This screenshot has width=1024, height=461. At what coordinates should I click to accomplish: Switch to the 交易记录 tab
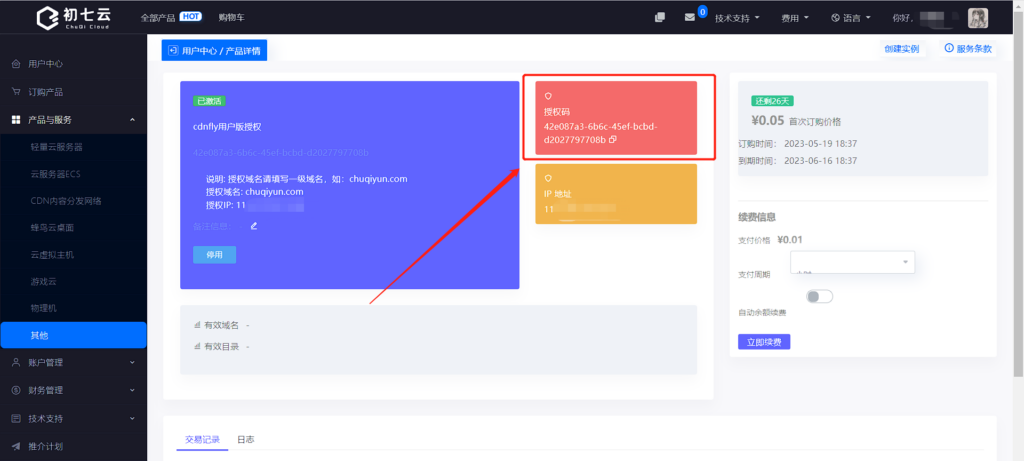[202, 439]
